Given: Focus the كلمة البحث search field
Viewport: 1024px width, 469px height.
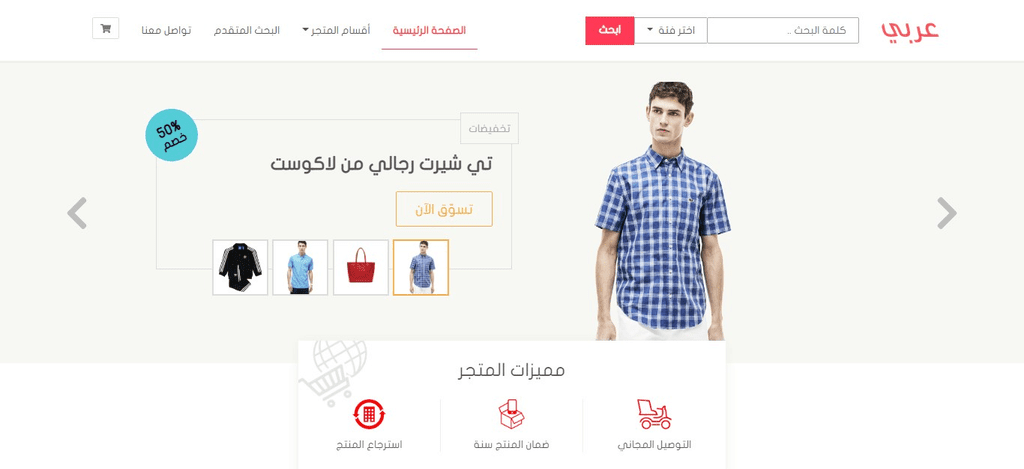Looking at the screenshot, I should (783, 31).
